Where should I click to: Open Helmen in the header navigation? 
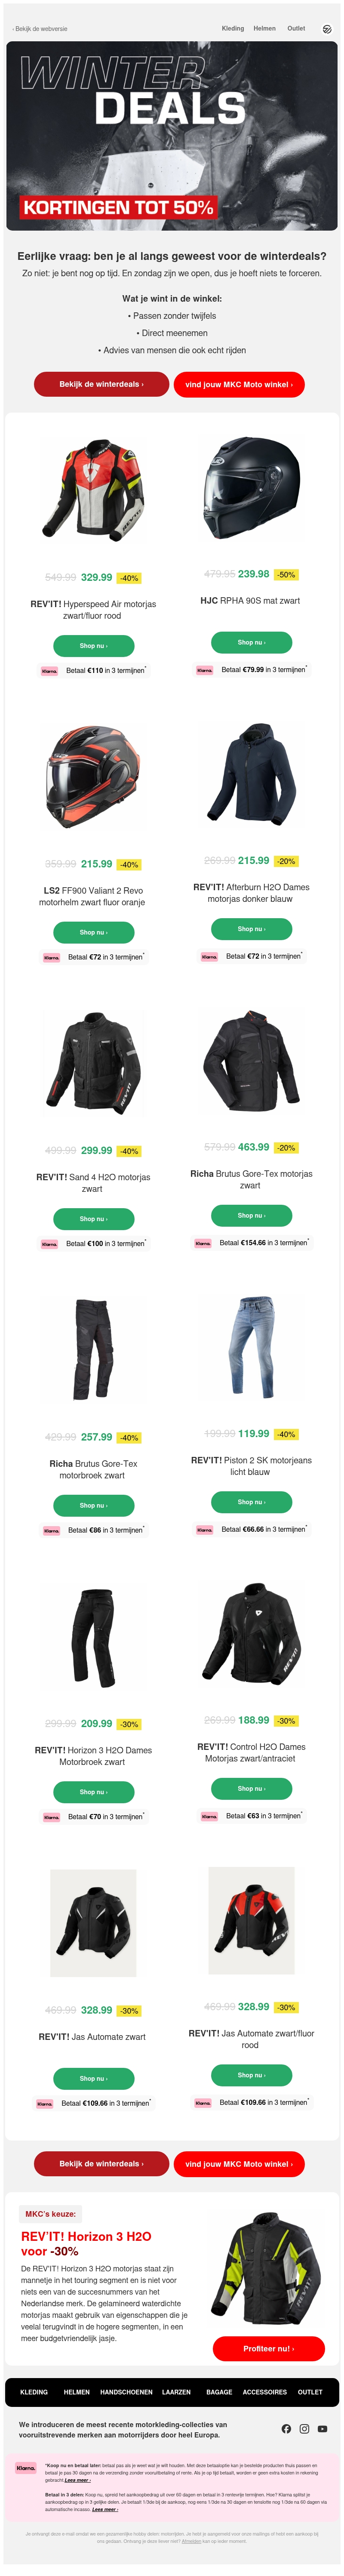[264, 29]
